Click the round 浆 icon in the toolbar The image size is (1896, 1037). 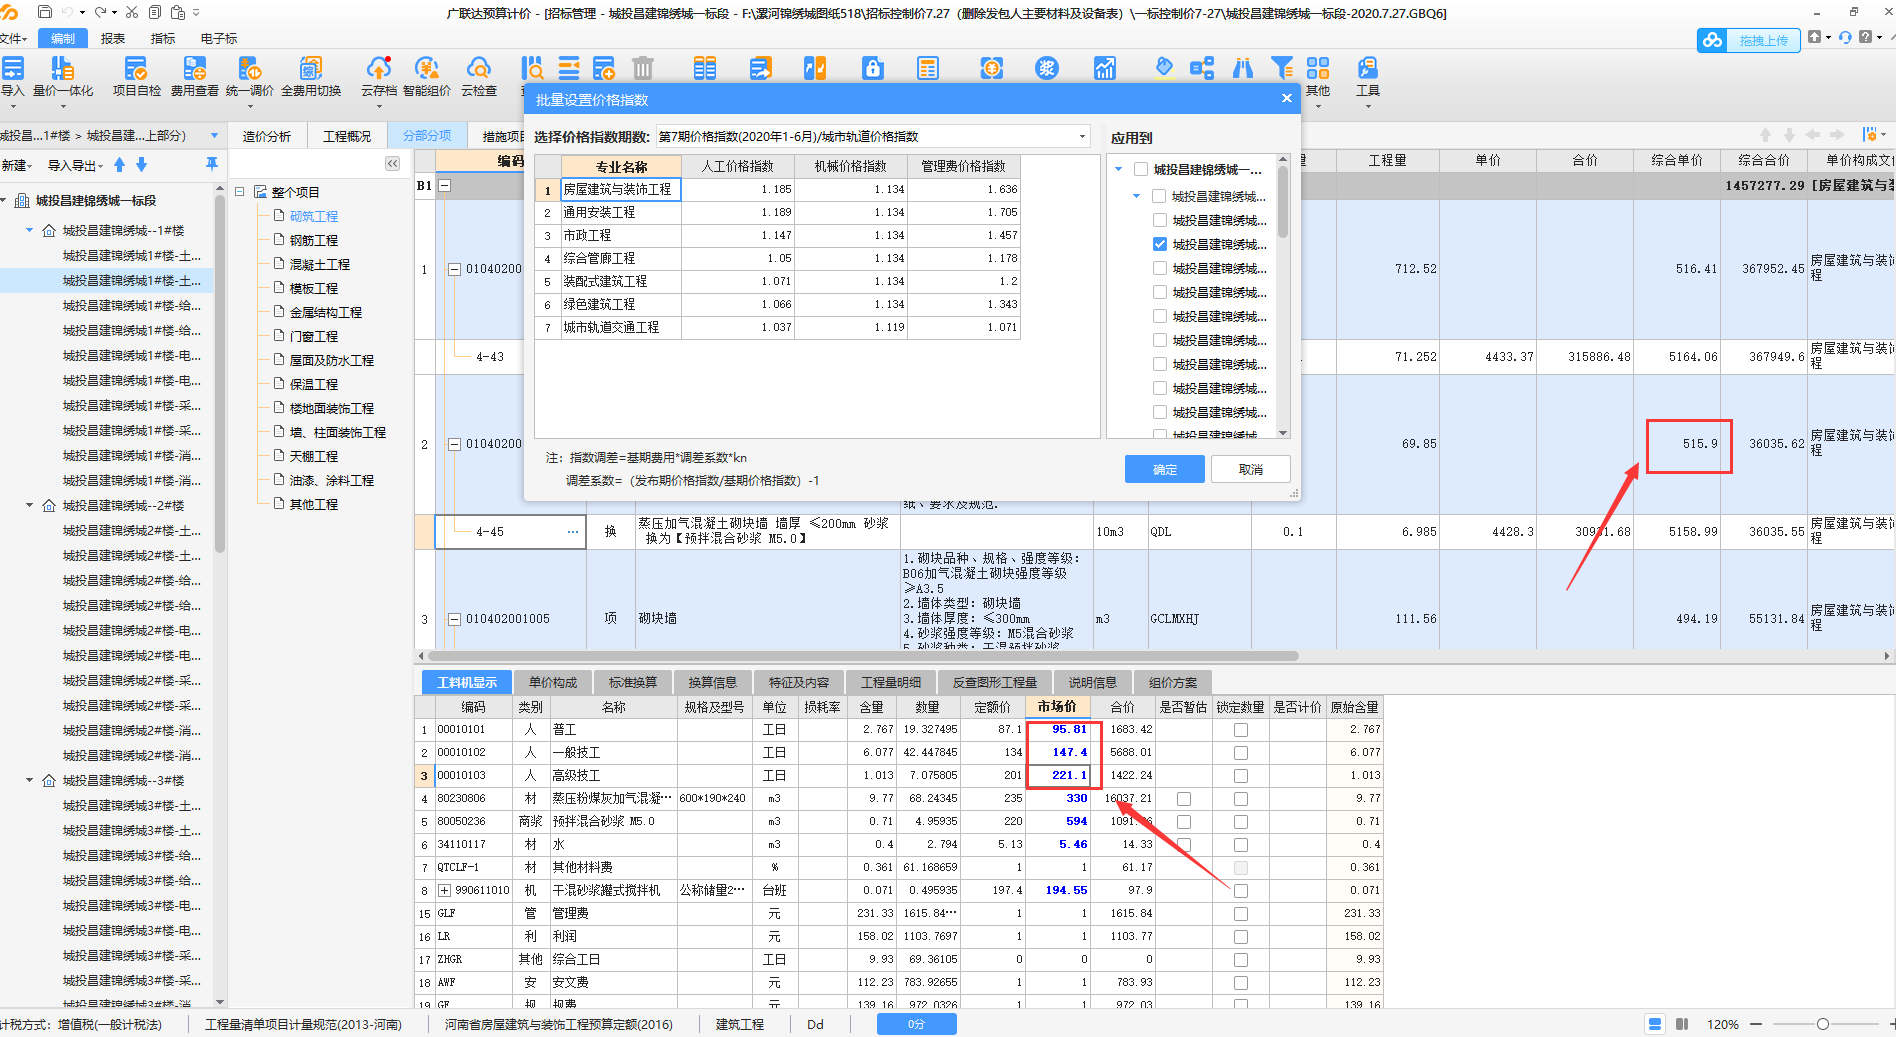point(1047,68)
